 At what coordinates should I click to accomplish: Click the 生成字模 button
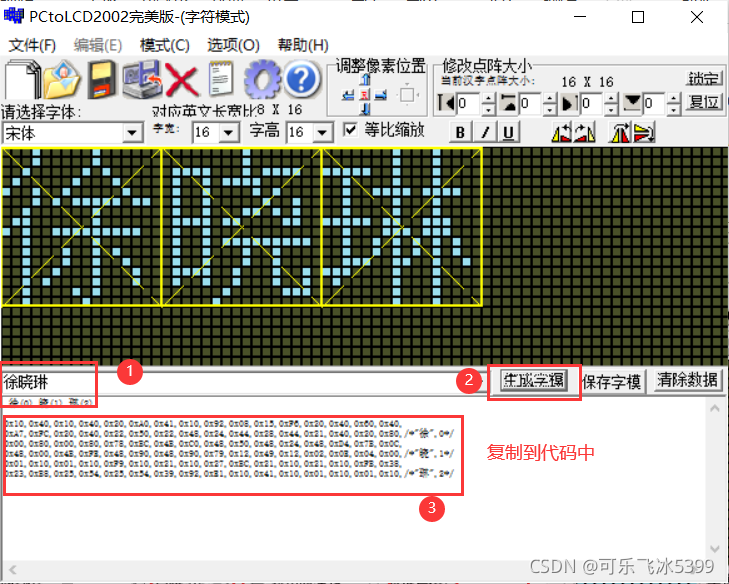[534, 380]
